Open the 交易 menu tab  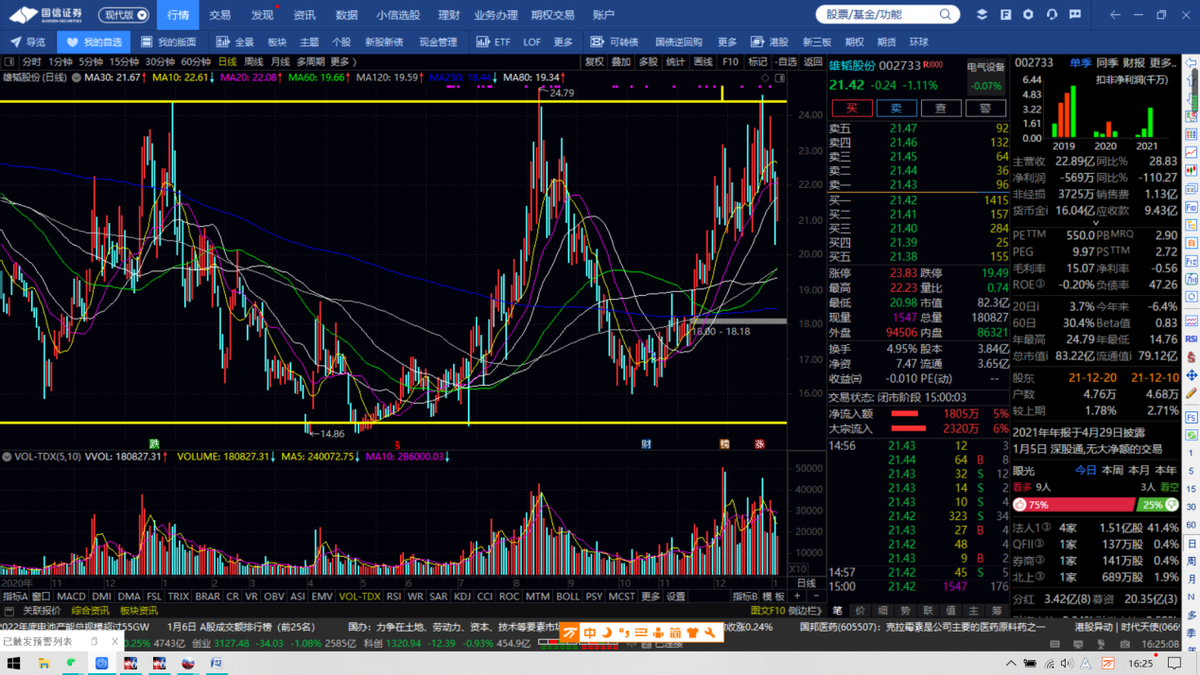(220, 15)
